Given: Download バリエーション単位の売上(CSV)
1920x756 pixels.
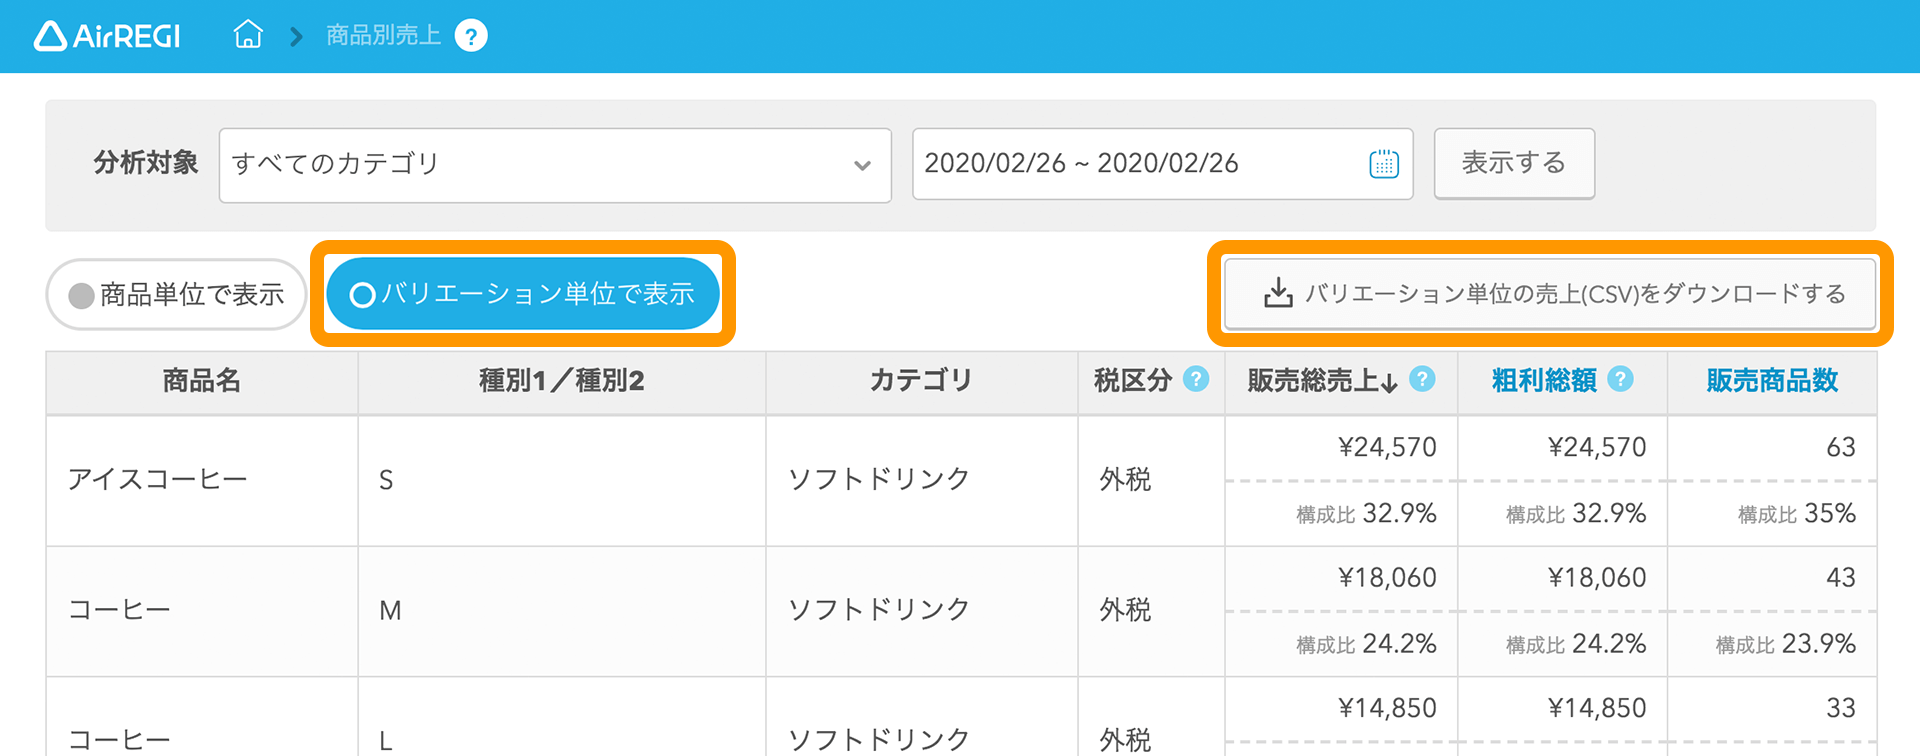Looking at the screenshot, I should [1550, 294].
